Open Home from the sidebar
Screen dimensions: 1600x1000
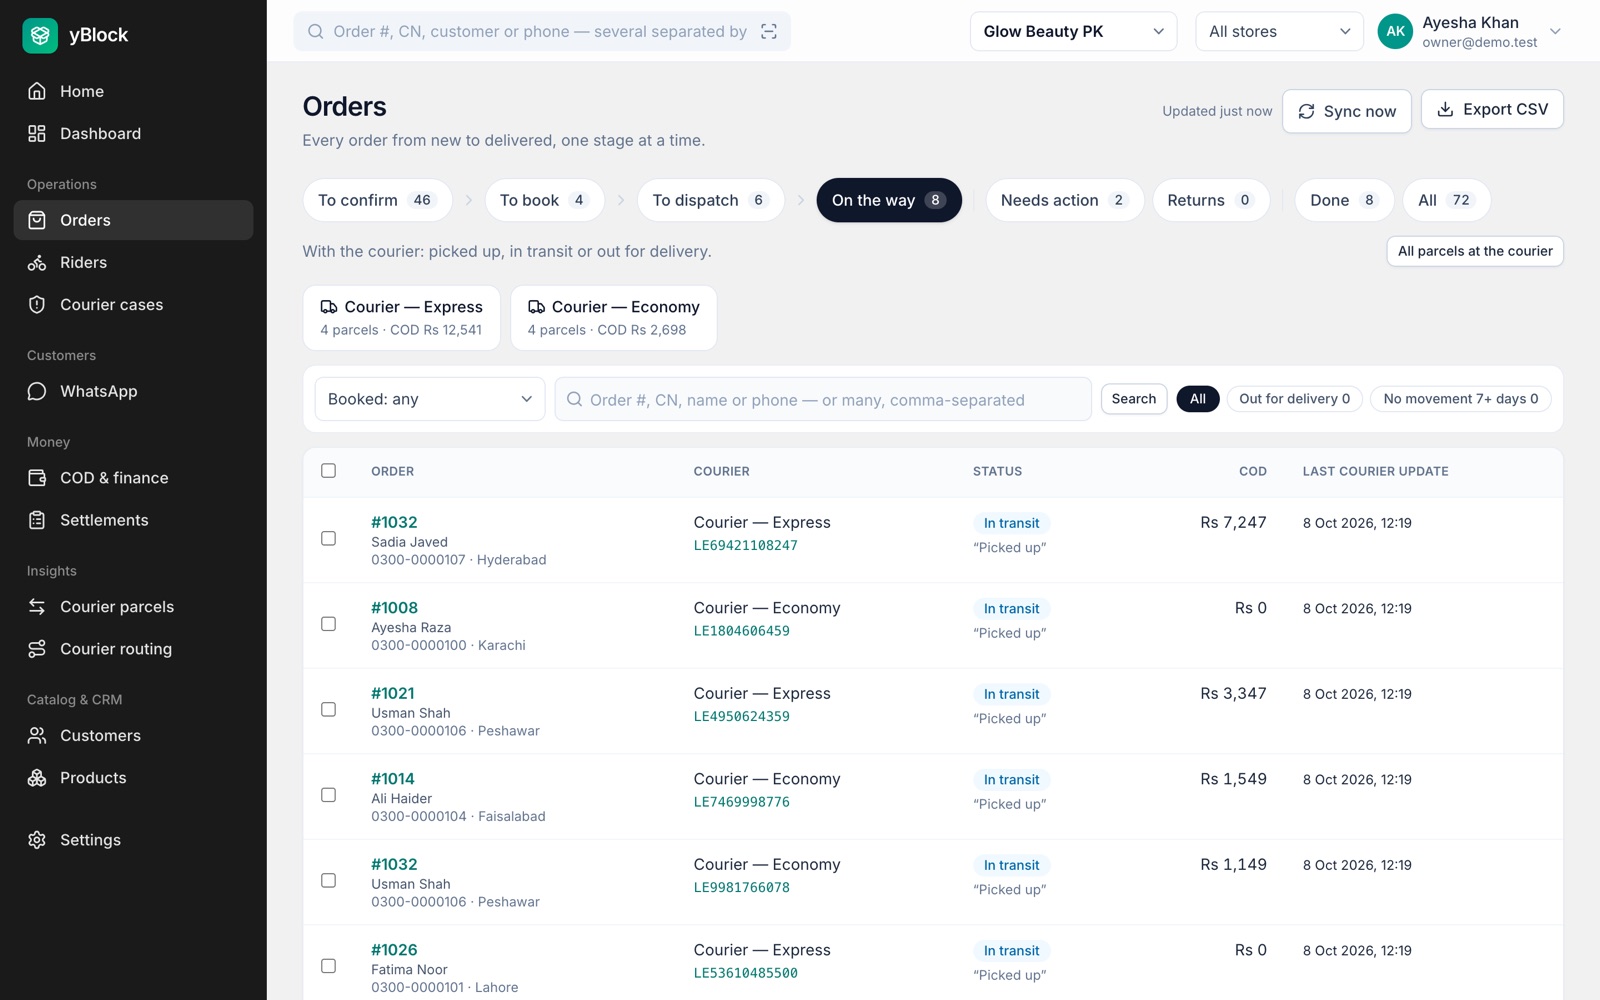pyautogui.click(x=133, y=91)
